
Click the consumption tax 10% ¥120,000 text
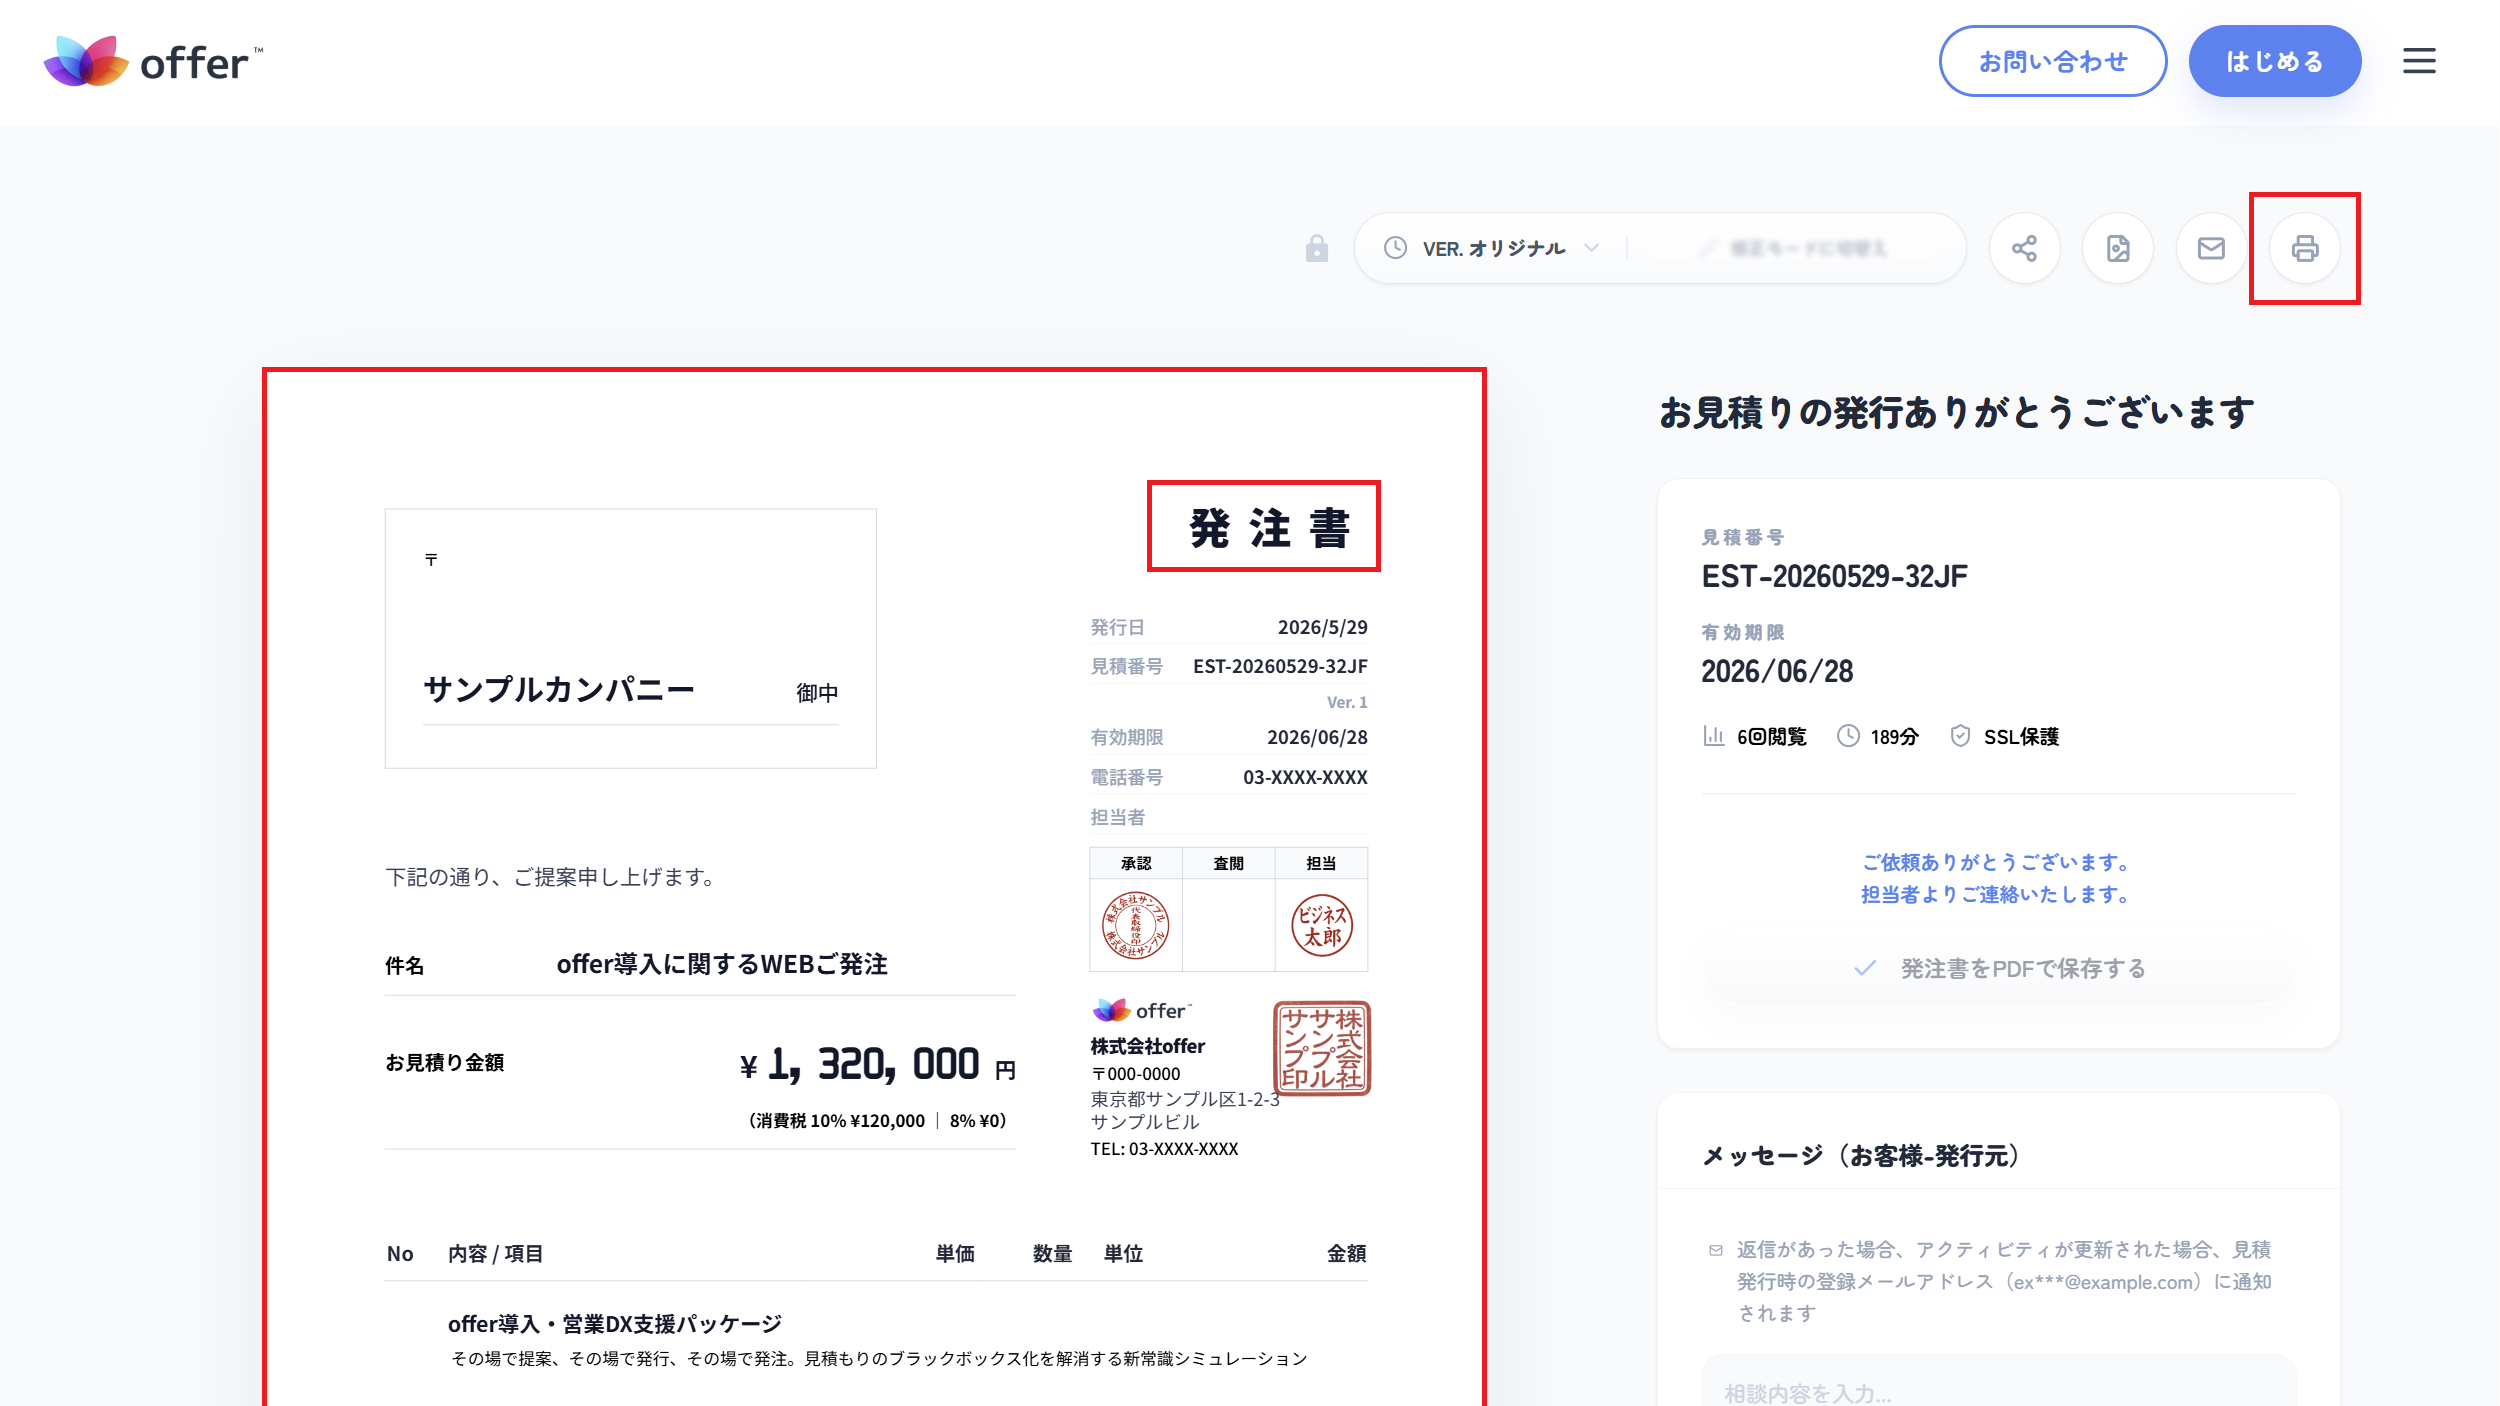pyautogui.click(x=842, y=1121)
